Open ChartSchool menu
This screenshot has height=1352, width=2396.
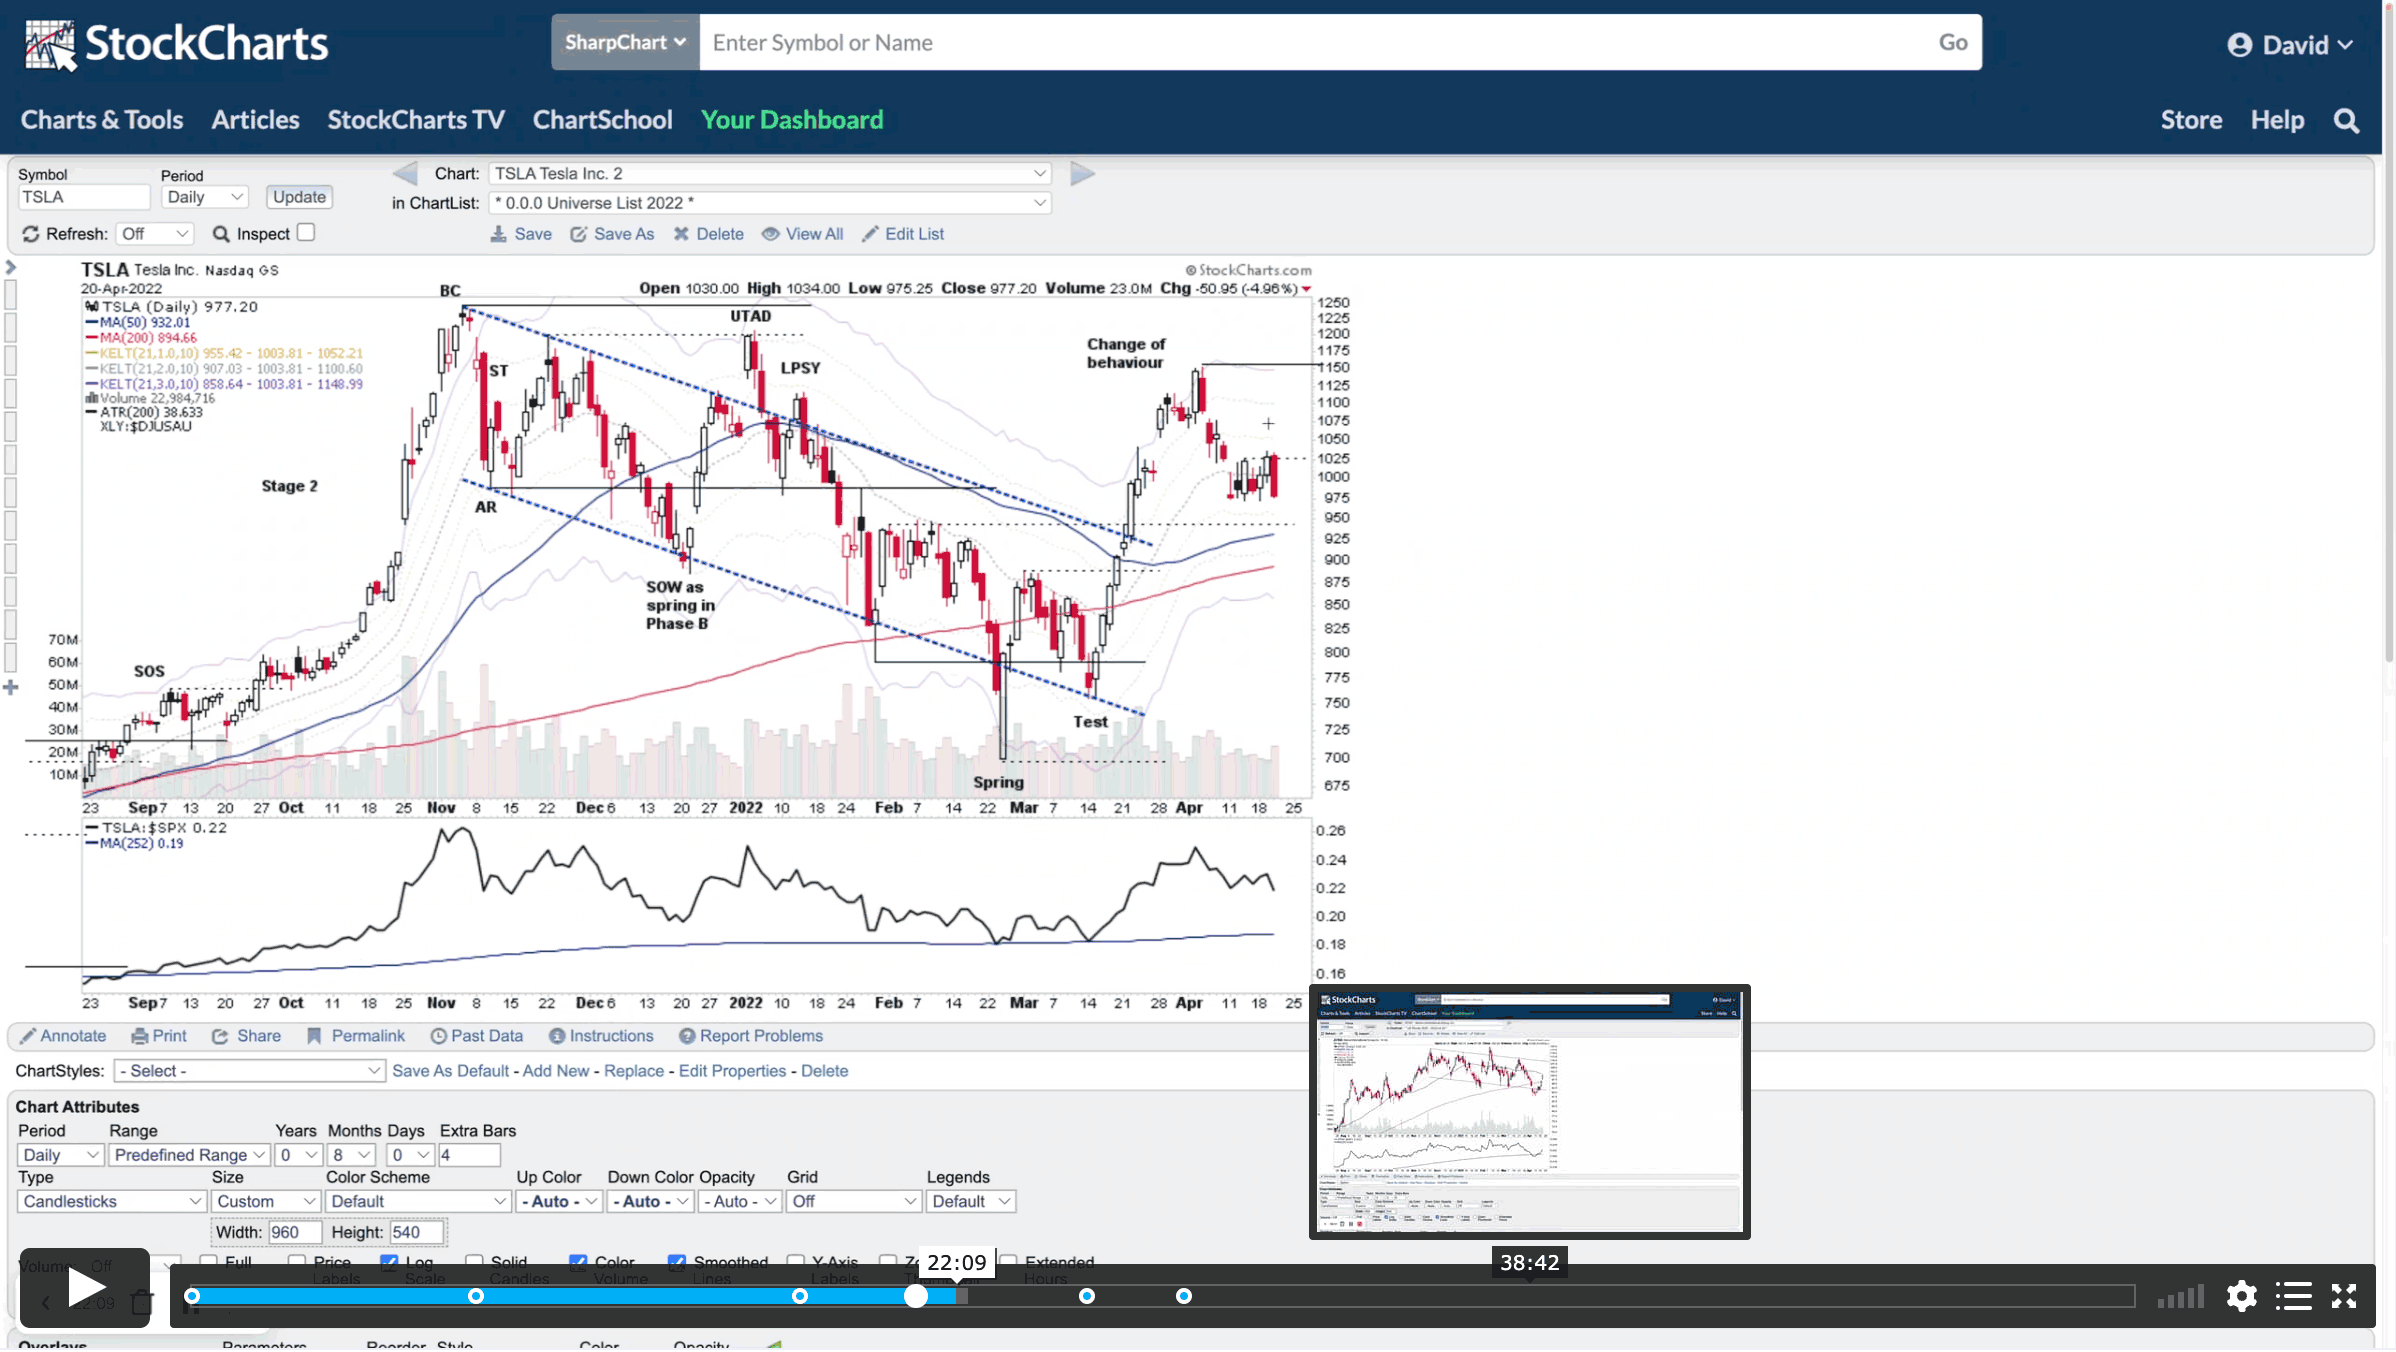point(603,120)
